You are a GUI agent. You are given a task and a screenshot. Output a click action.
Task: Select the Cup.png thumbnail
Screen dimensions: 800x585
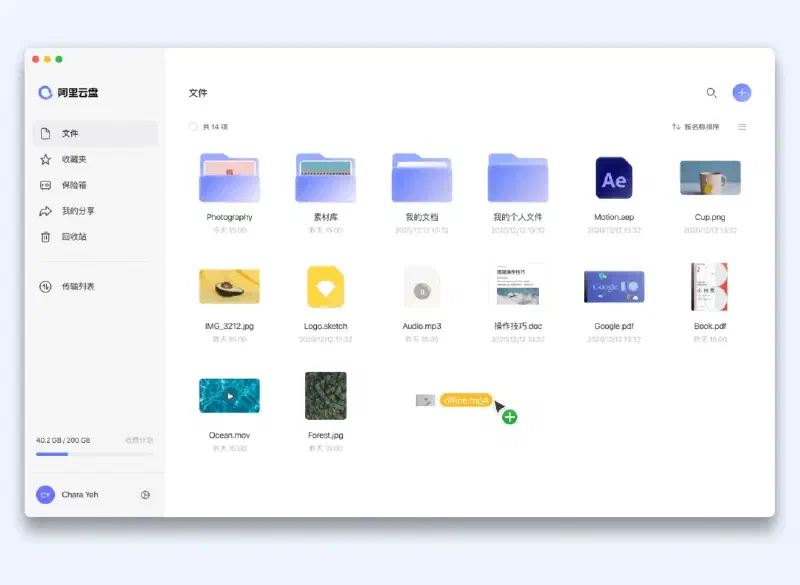click(x=710, y=177)
